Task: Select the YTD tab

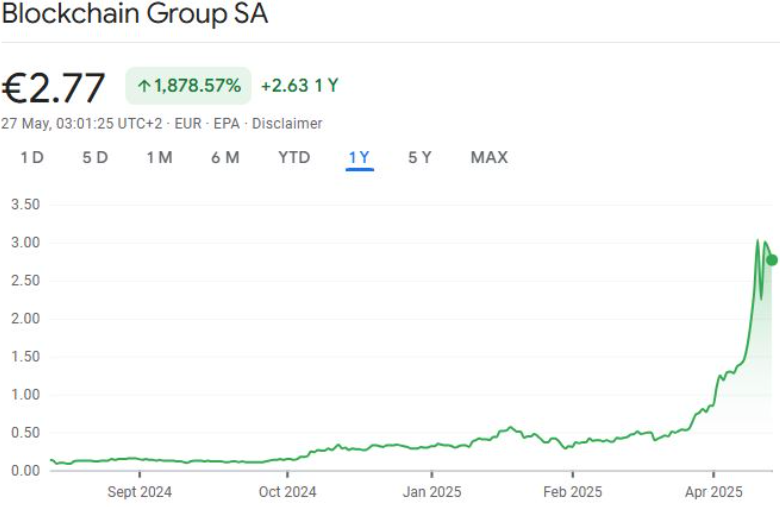Action: 294,157
